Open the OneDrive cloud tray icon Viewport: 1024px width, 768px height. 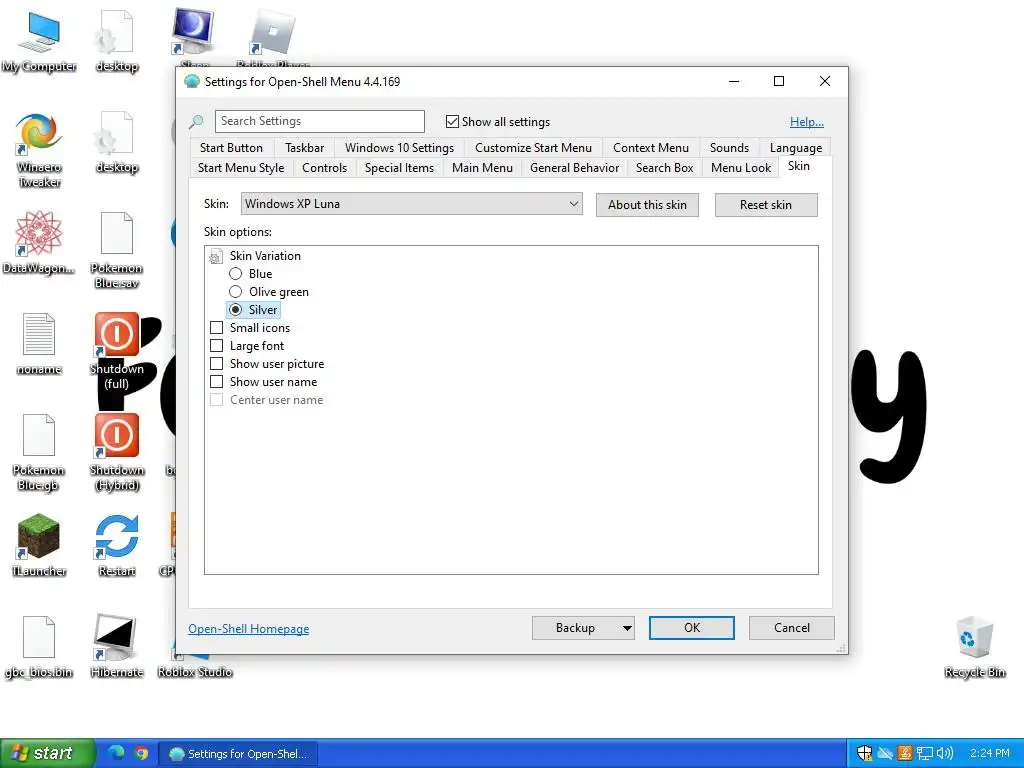pyautogui.click(x=885, y=753)
